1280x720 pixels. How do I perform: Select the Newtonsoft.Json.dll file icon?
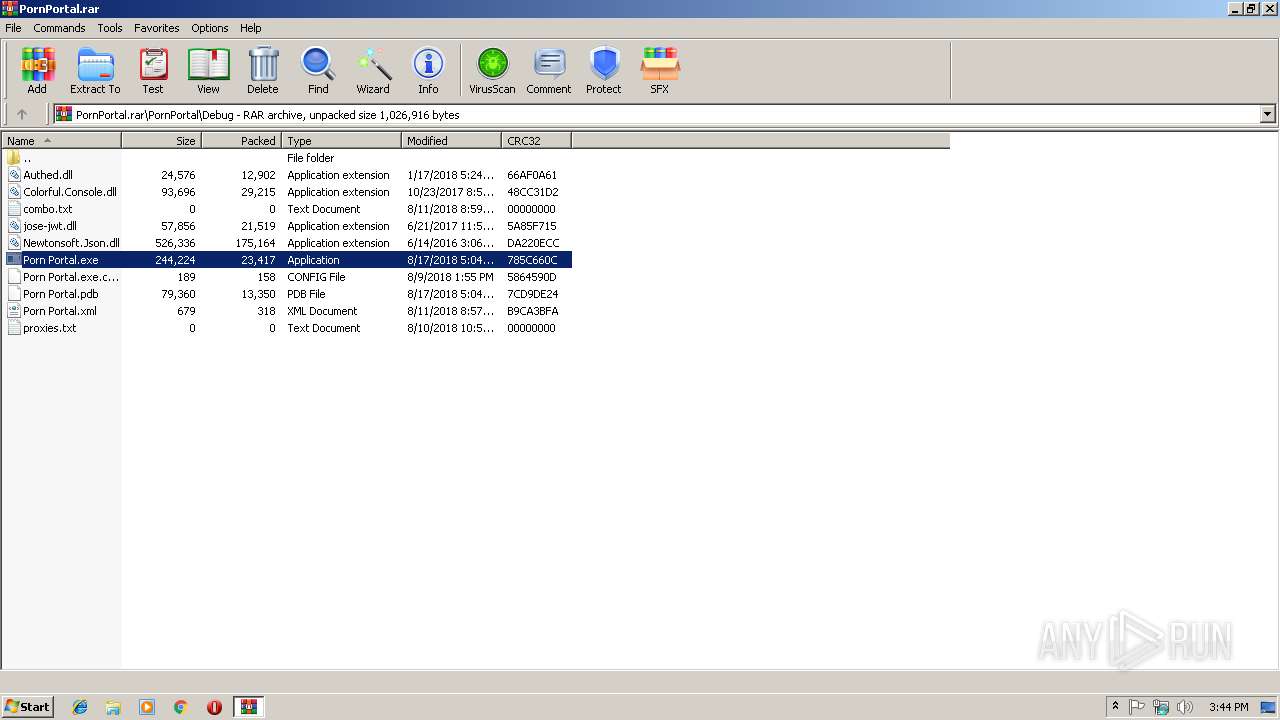14,243
